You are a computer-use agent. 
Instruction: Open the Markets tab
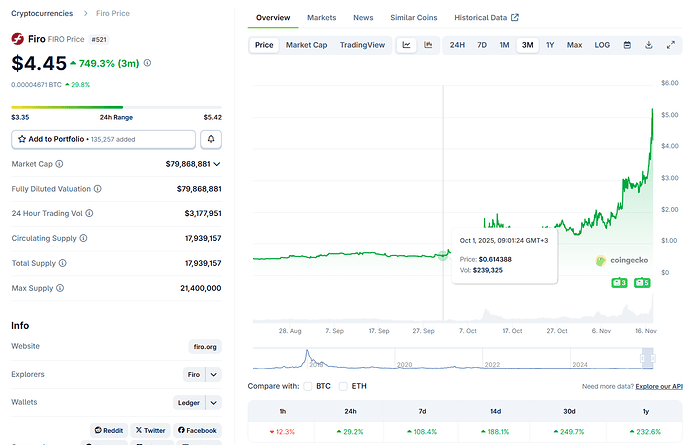click(x=321, y=18)
